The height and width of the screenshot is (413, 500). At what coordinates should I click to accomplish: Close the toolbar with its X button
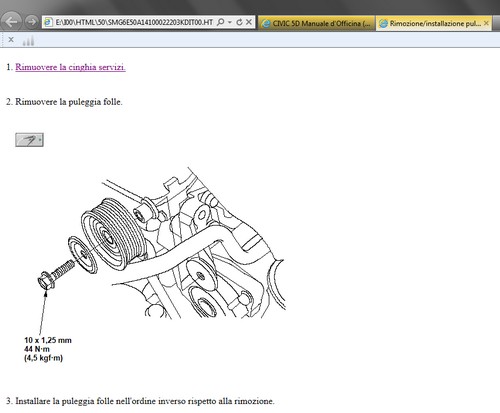(11, 40)
